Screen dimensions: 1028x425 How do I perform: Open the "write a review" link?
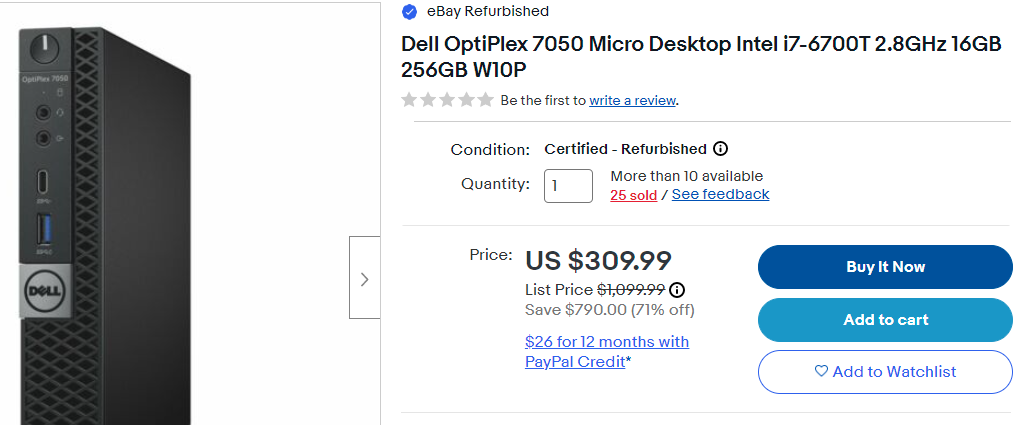[632, 100]
